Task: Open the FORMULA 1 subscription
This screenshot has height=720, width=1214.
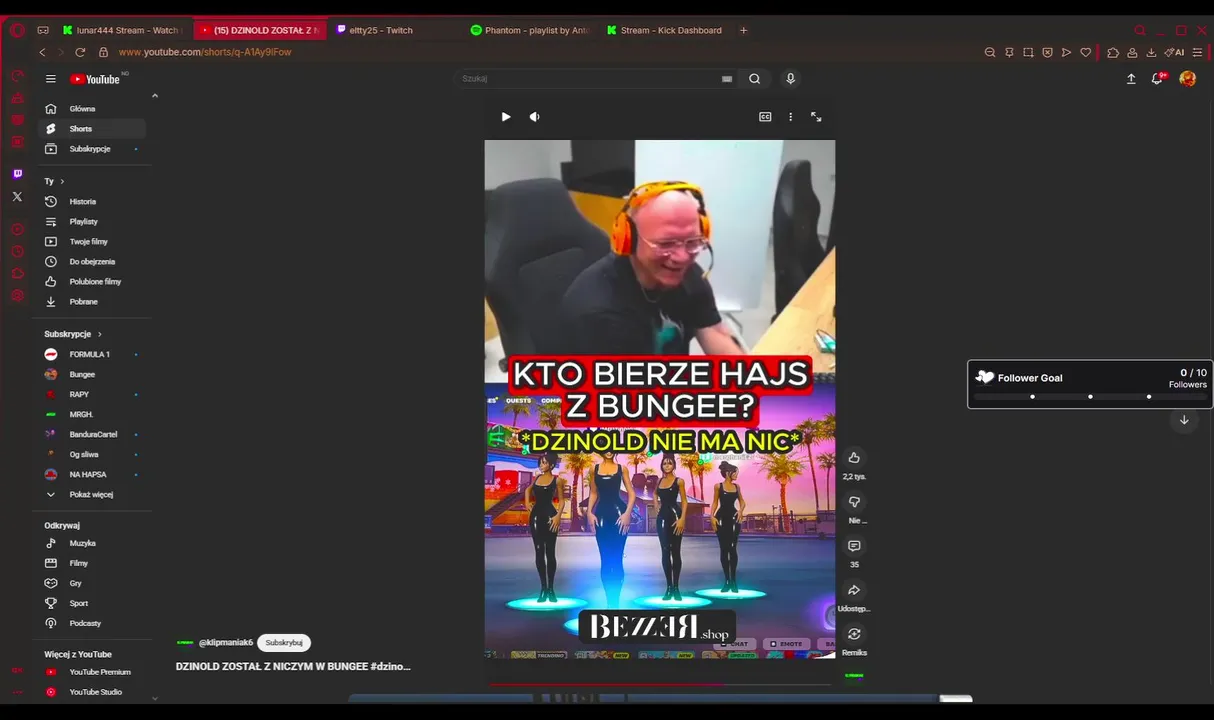Action: click(x=92, y=355)
